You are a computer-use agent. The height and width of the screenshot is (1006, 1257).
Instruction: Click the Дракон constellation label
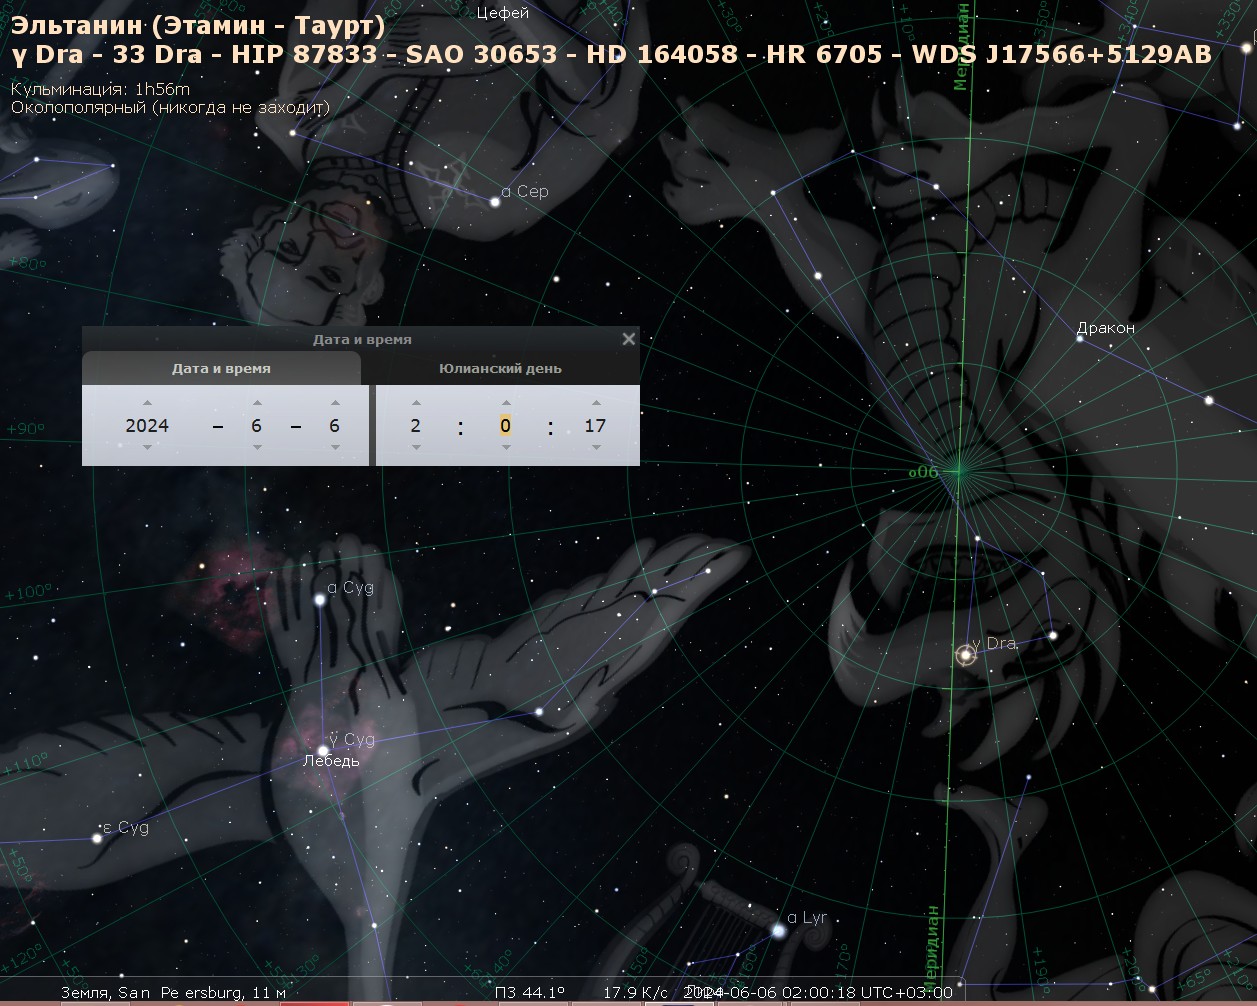(1106, 327)
